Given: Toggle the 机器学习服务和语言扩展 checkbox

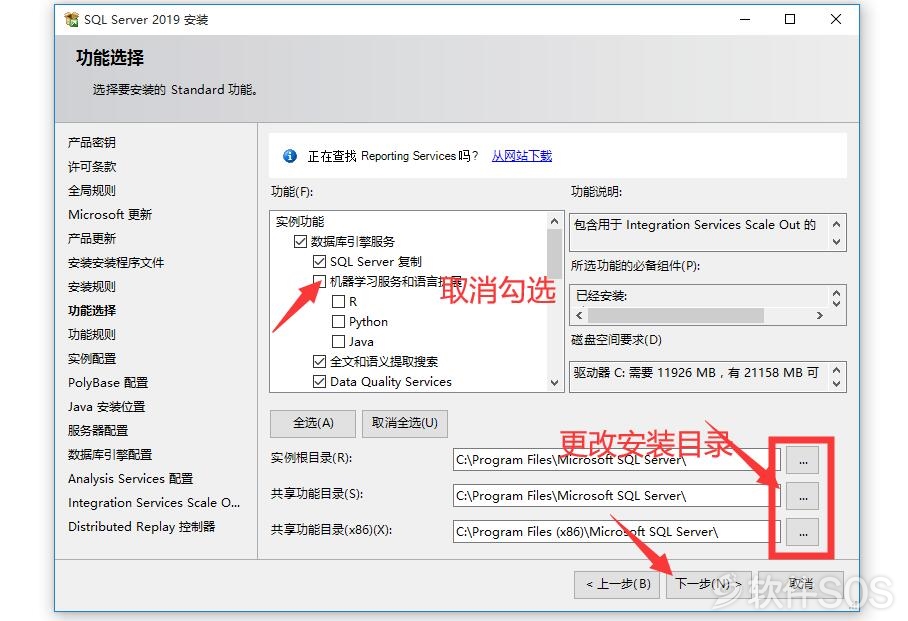Looking at the screenshot, I should click(x=319, y=282).
